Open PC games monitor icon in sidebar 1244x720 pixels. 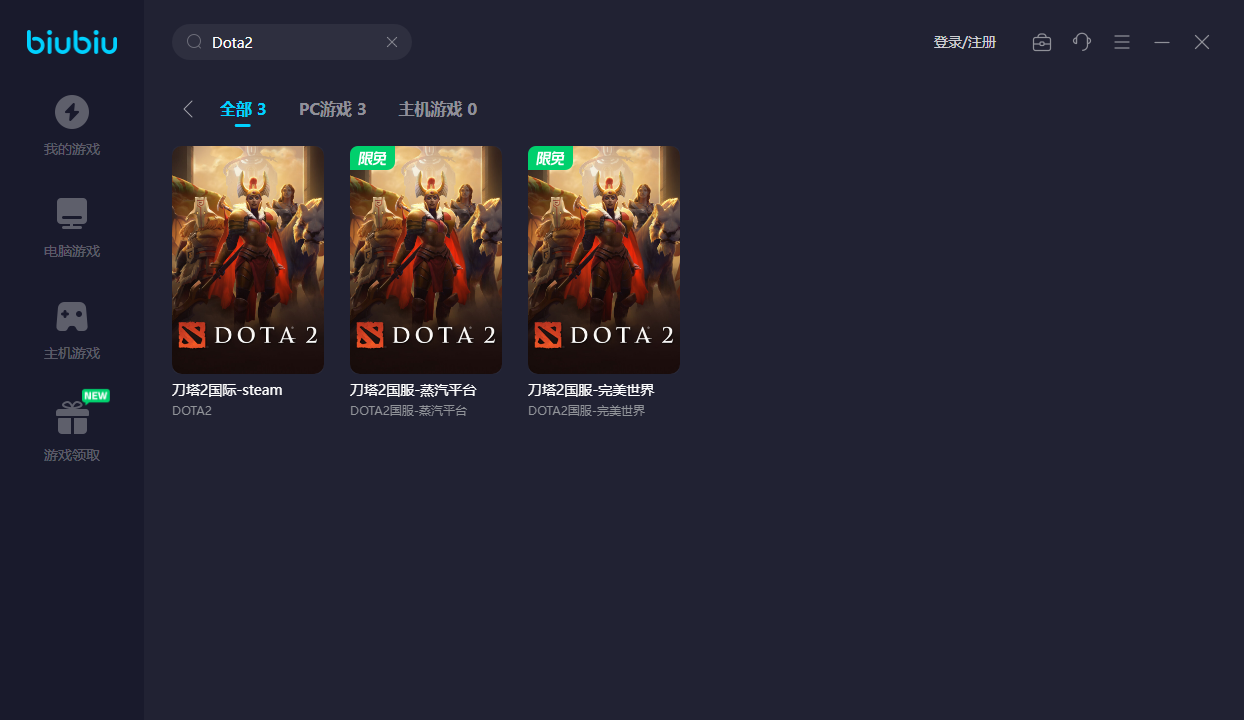(72, 214)
